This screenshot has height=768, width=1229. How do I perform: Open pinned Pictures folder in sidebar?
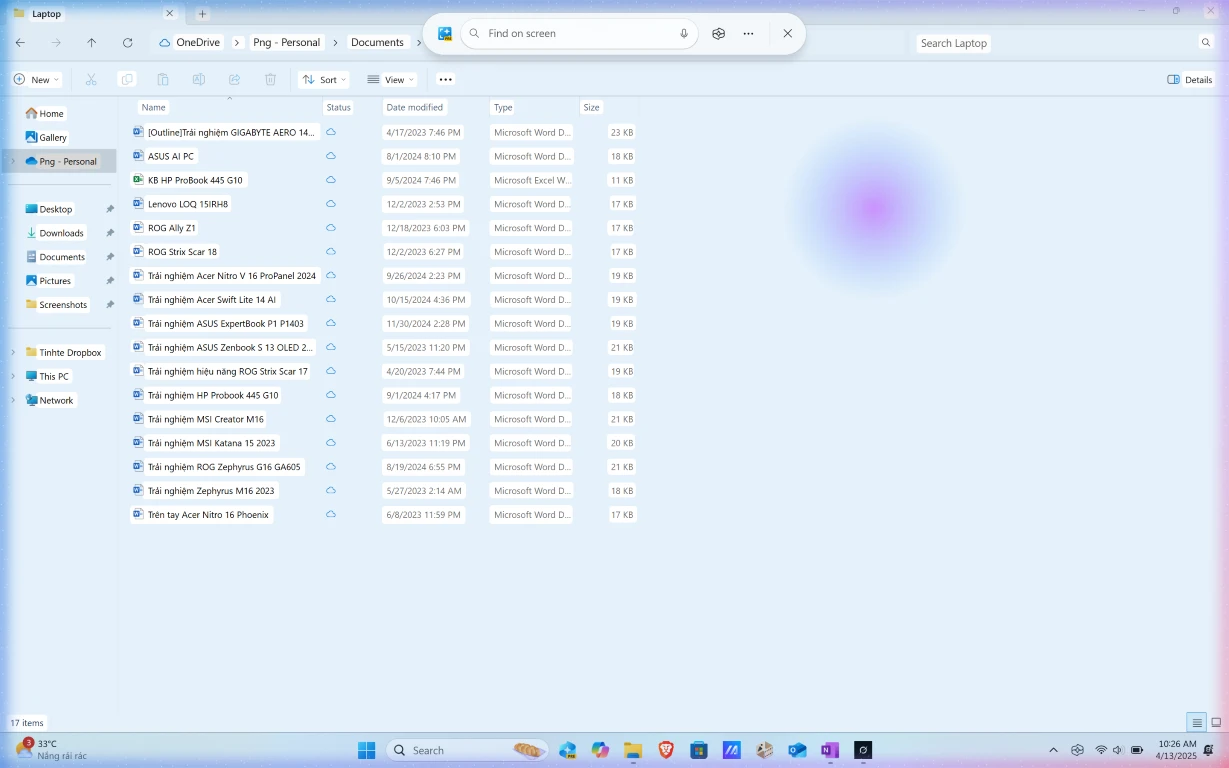click(x=55, y=281)
